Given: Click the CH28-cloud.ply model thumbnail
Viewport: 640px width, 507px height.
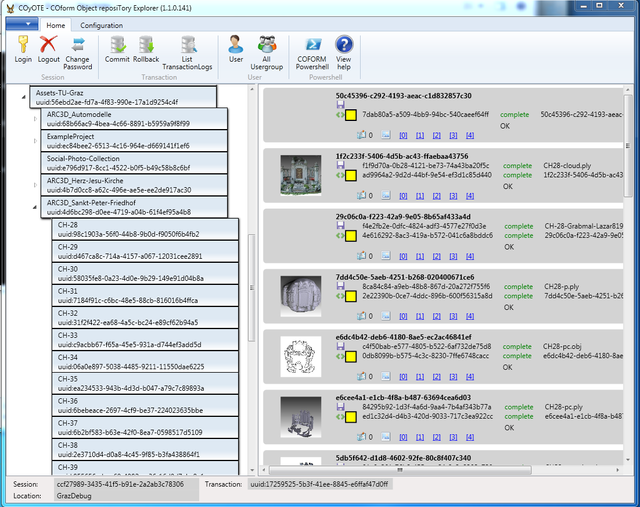Looking at the screenshot, I should (x=301, y=174).
